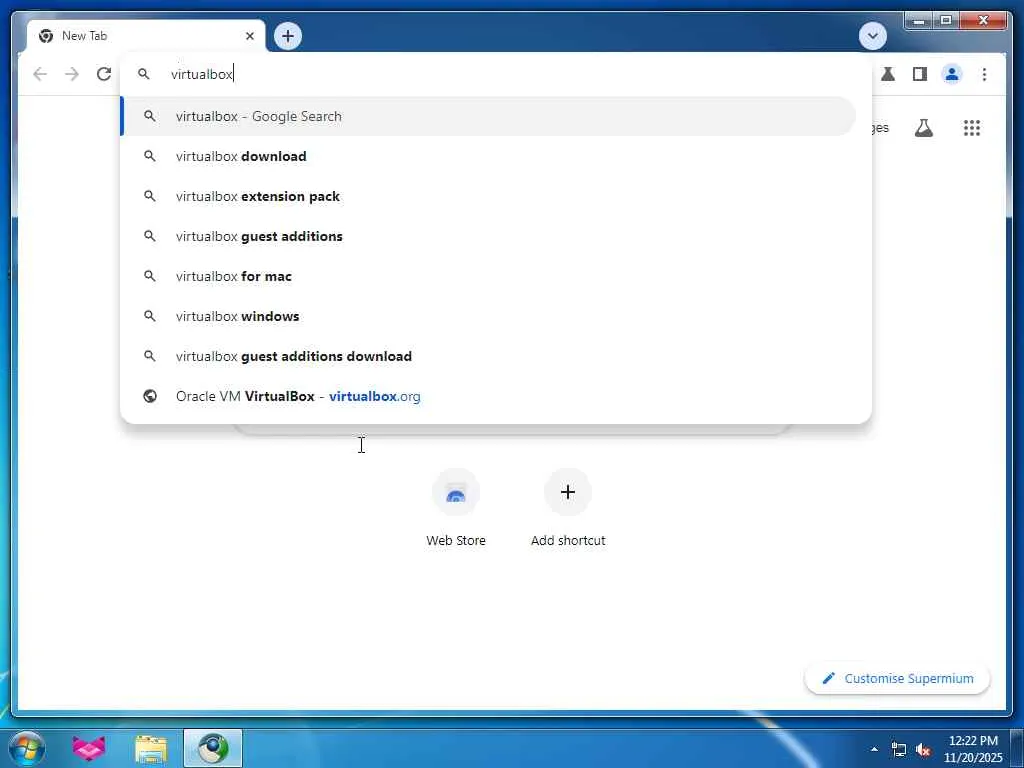The width and height of the screenshot is (1024, 768).
Task: Select 'virtualbox guest additions download' suggestion
Action: click(488, 356)
